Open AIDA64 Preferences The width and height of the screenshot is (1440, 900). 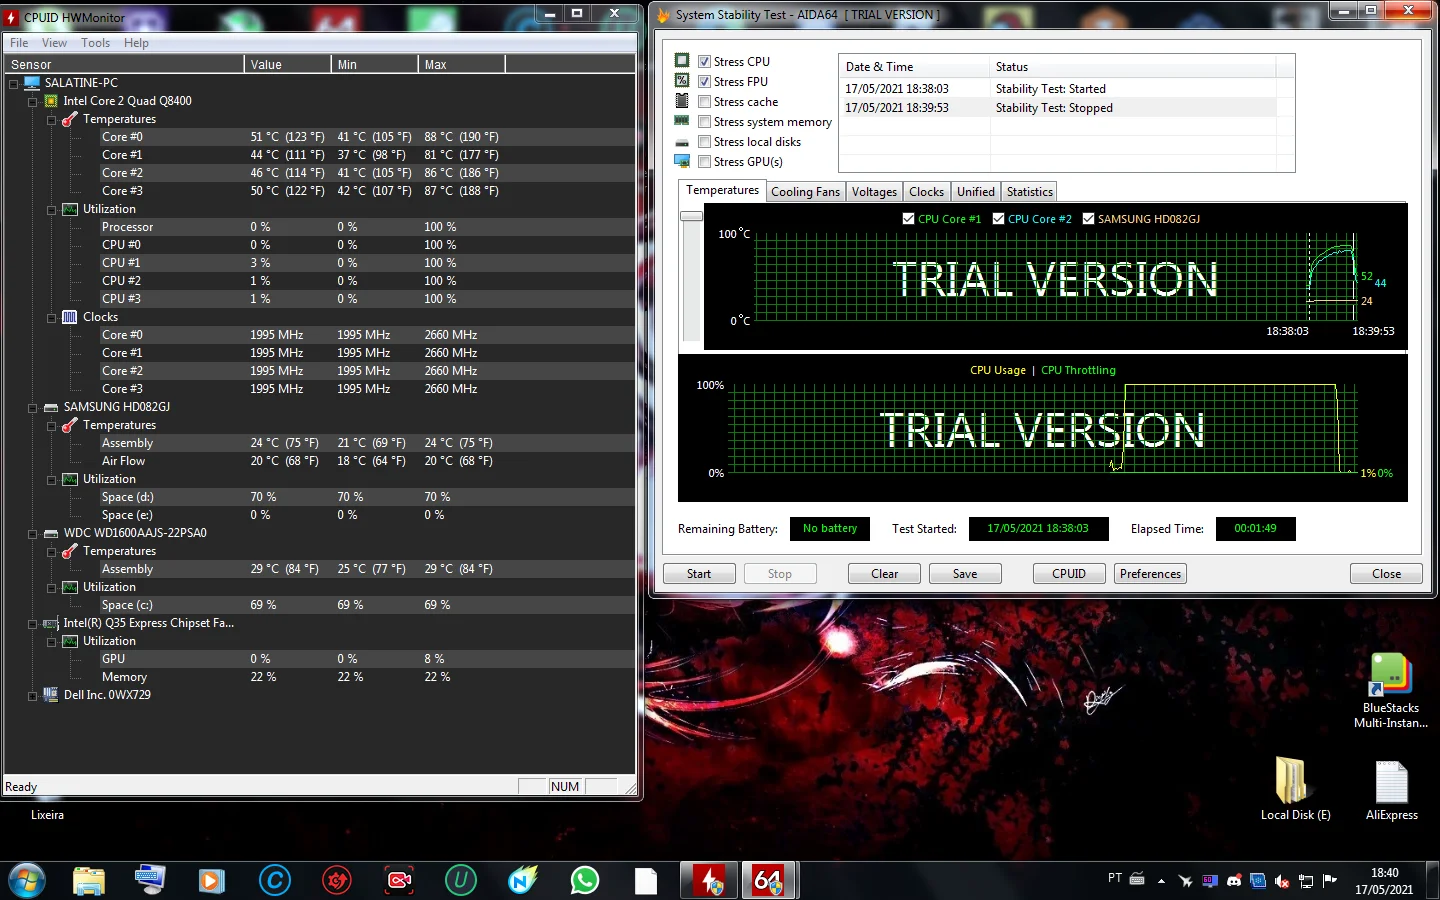[x=1150, y=574]
